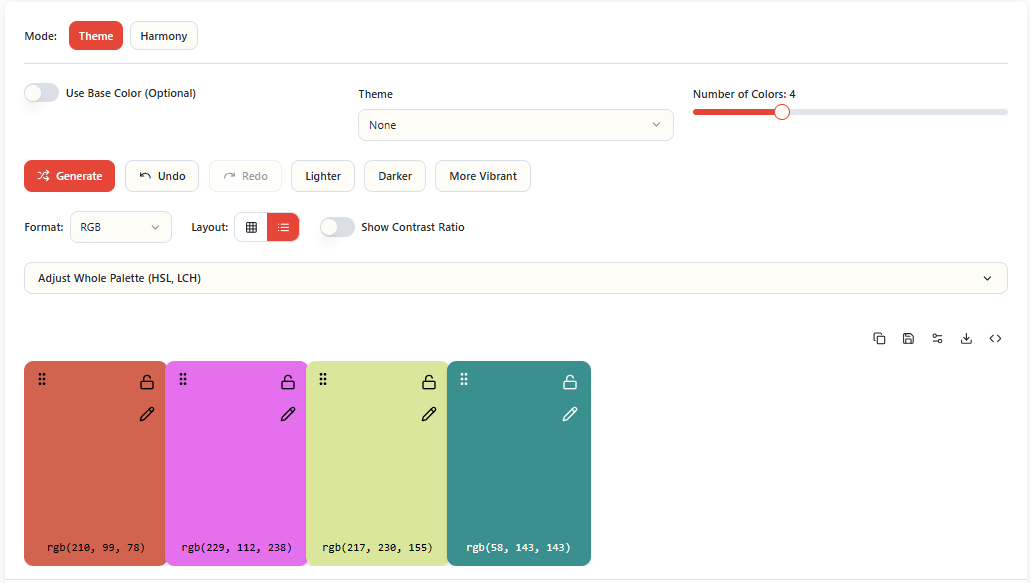Generate a new palette
Viewport: 1031px width, 583px height.
tap(69, 176)
